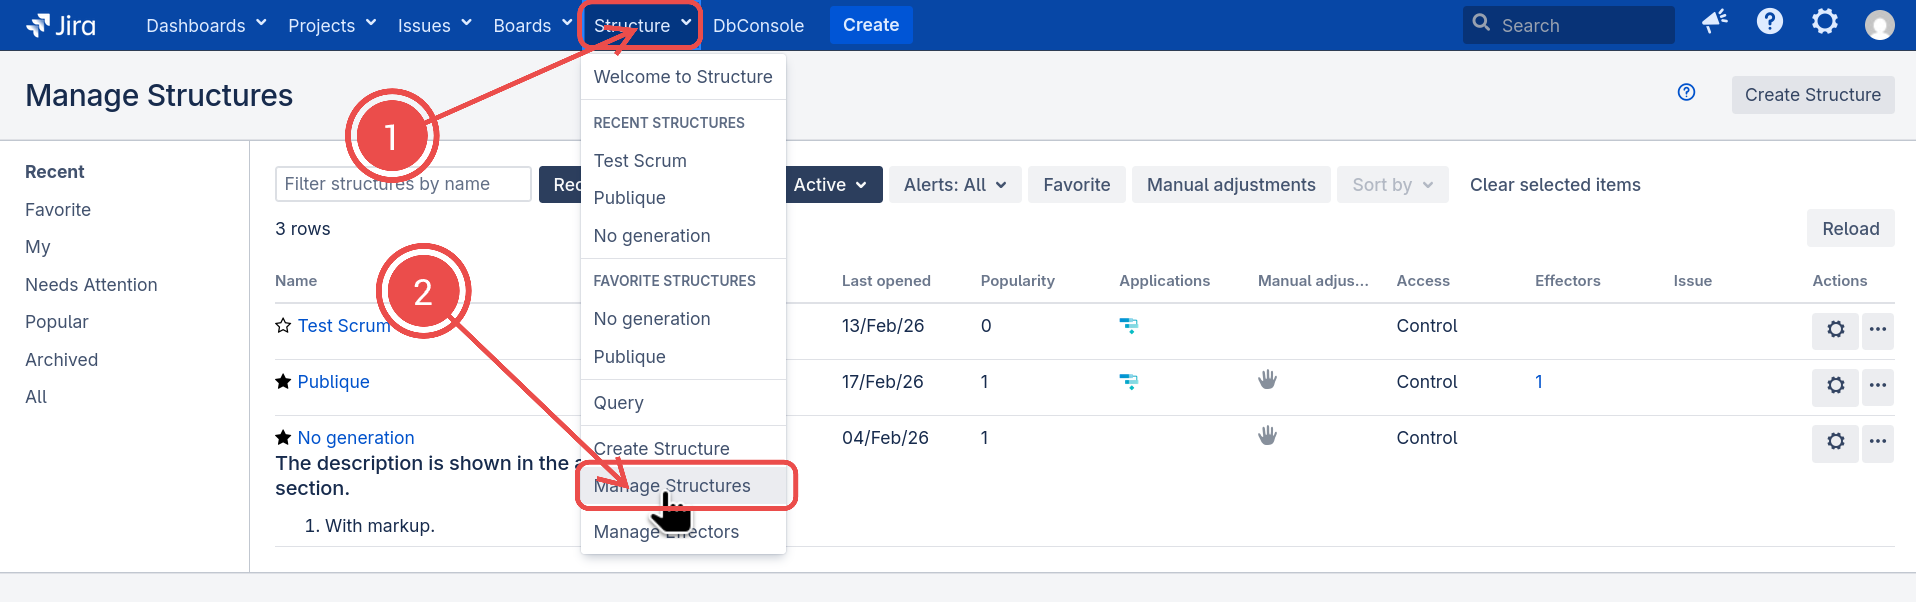
Task: Unstar the Publique structure in the table
Action: pos(283,382)
